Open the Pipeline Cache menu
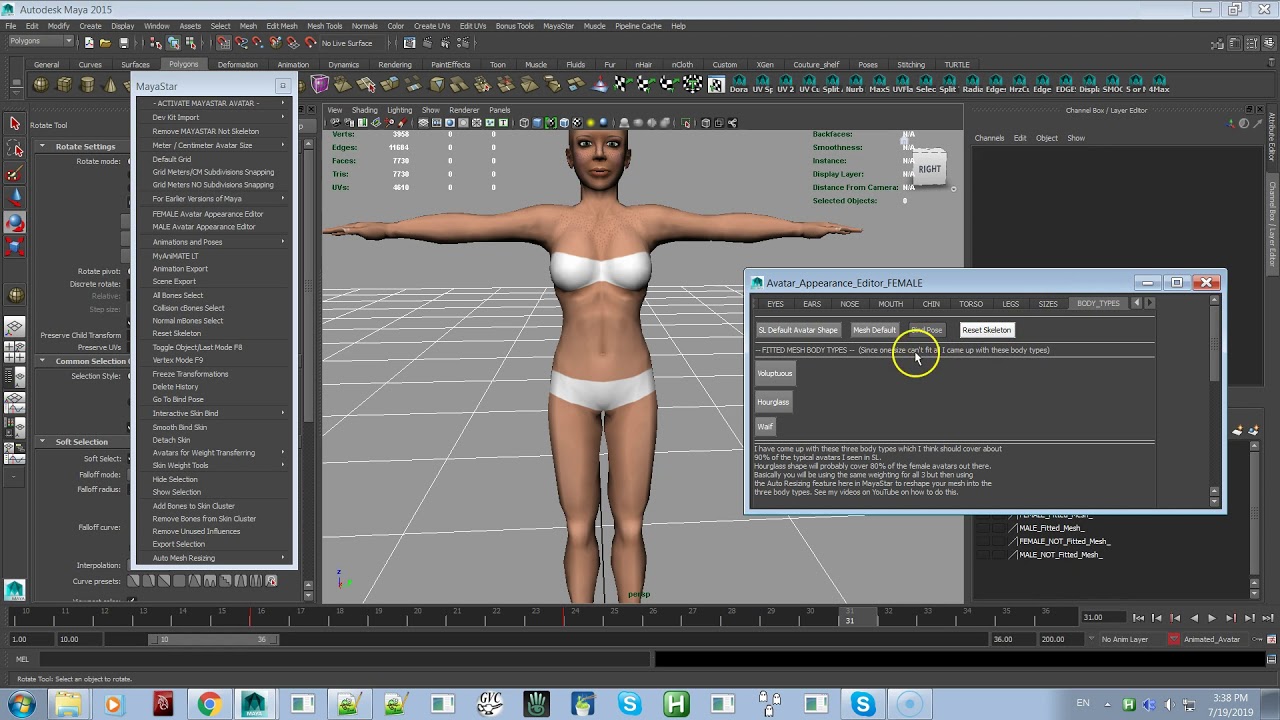This screenshot has width=1280, height=720. [638, 26]
